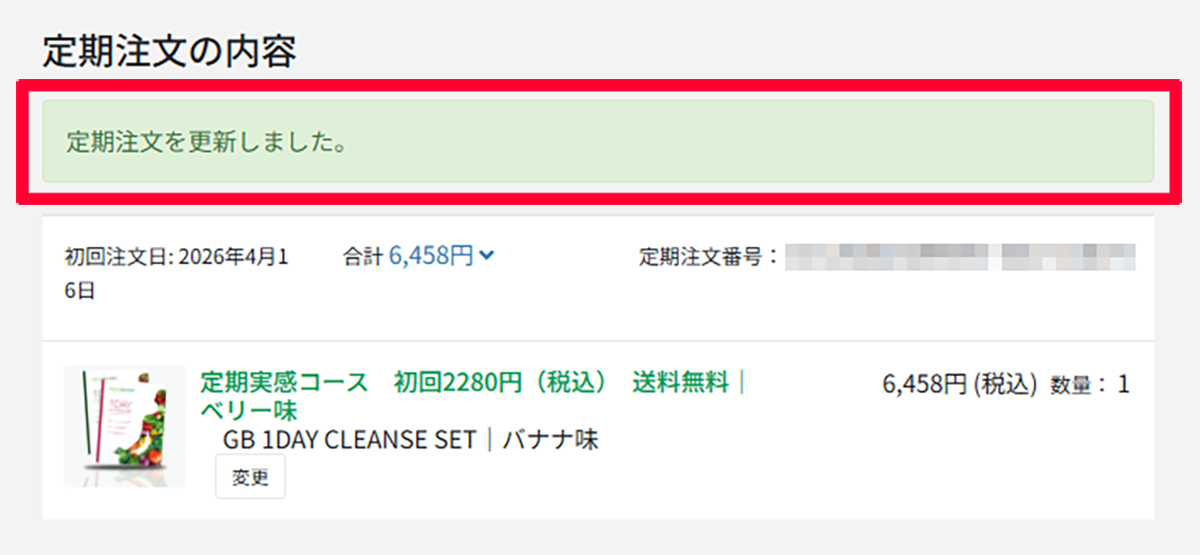Click 初回2280円（税込） in the course title
This screenshot has width=1200, height=555.
coord(500,383)
